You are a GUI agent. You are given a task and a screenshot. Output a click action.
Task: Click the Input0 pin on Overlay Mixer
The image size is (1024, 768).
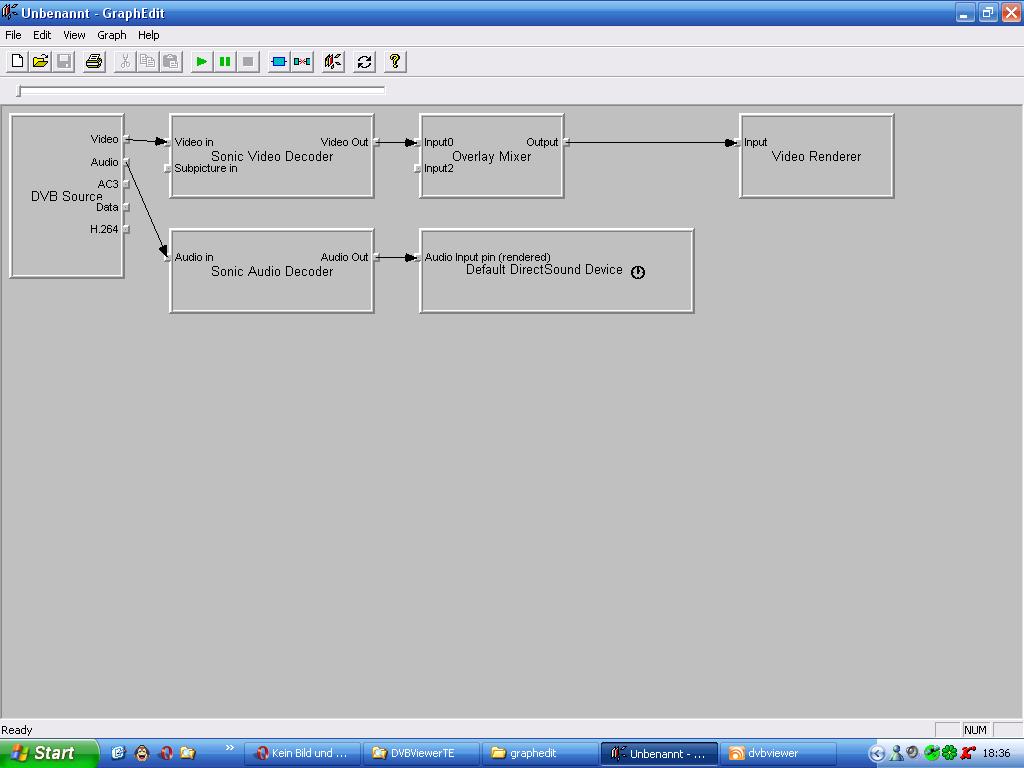pos(417,142)
